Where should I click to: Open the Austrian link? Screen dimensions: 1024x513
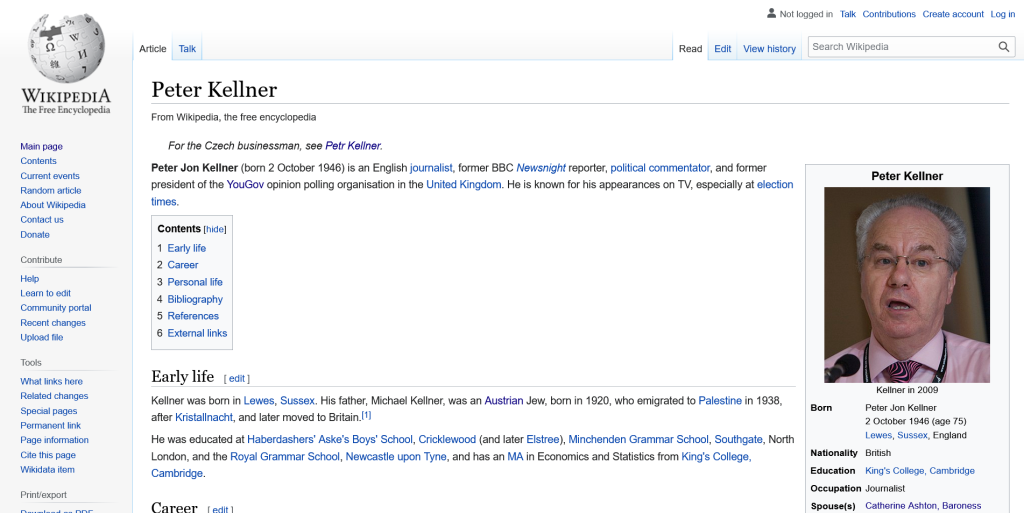[x=504, y=401]
